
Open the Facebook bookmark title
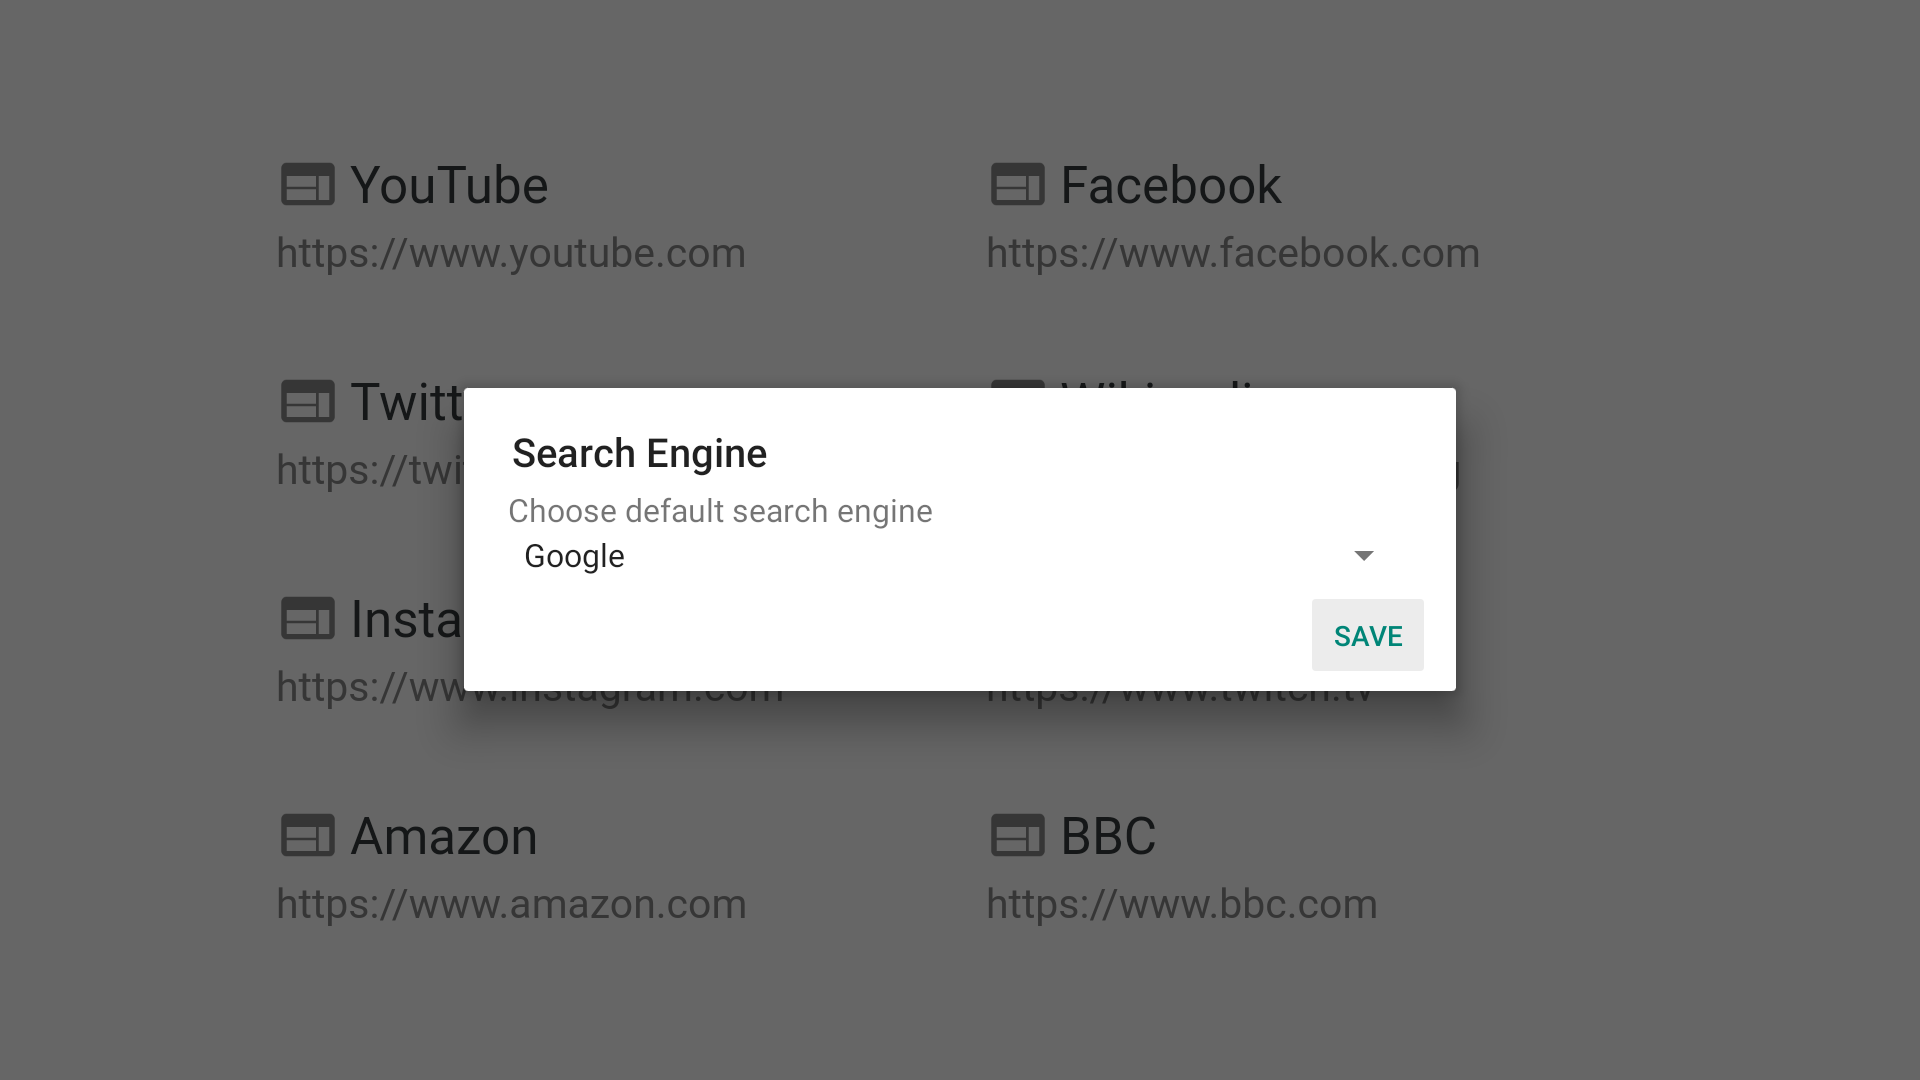(x=1170, y=186)
